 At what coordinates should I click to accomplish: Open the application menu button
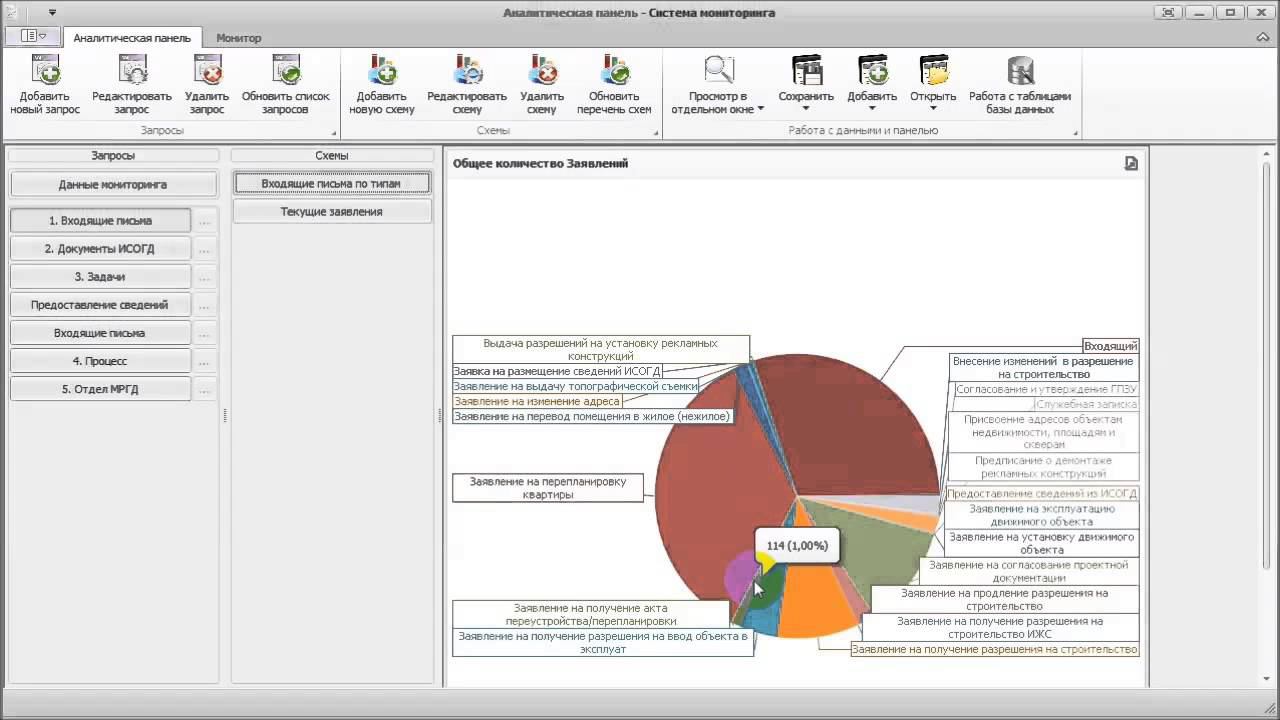coord(33,36)
